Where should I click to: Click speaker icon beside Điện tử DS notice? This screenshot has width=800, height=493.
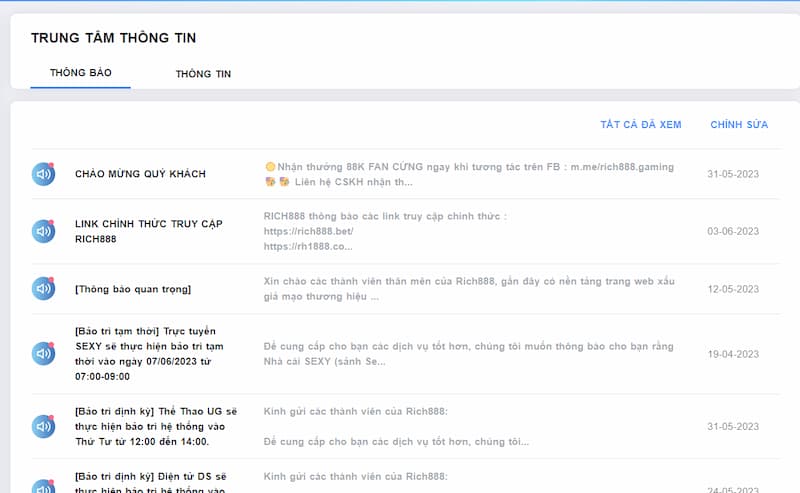43,484
